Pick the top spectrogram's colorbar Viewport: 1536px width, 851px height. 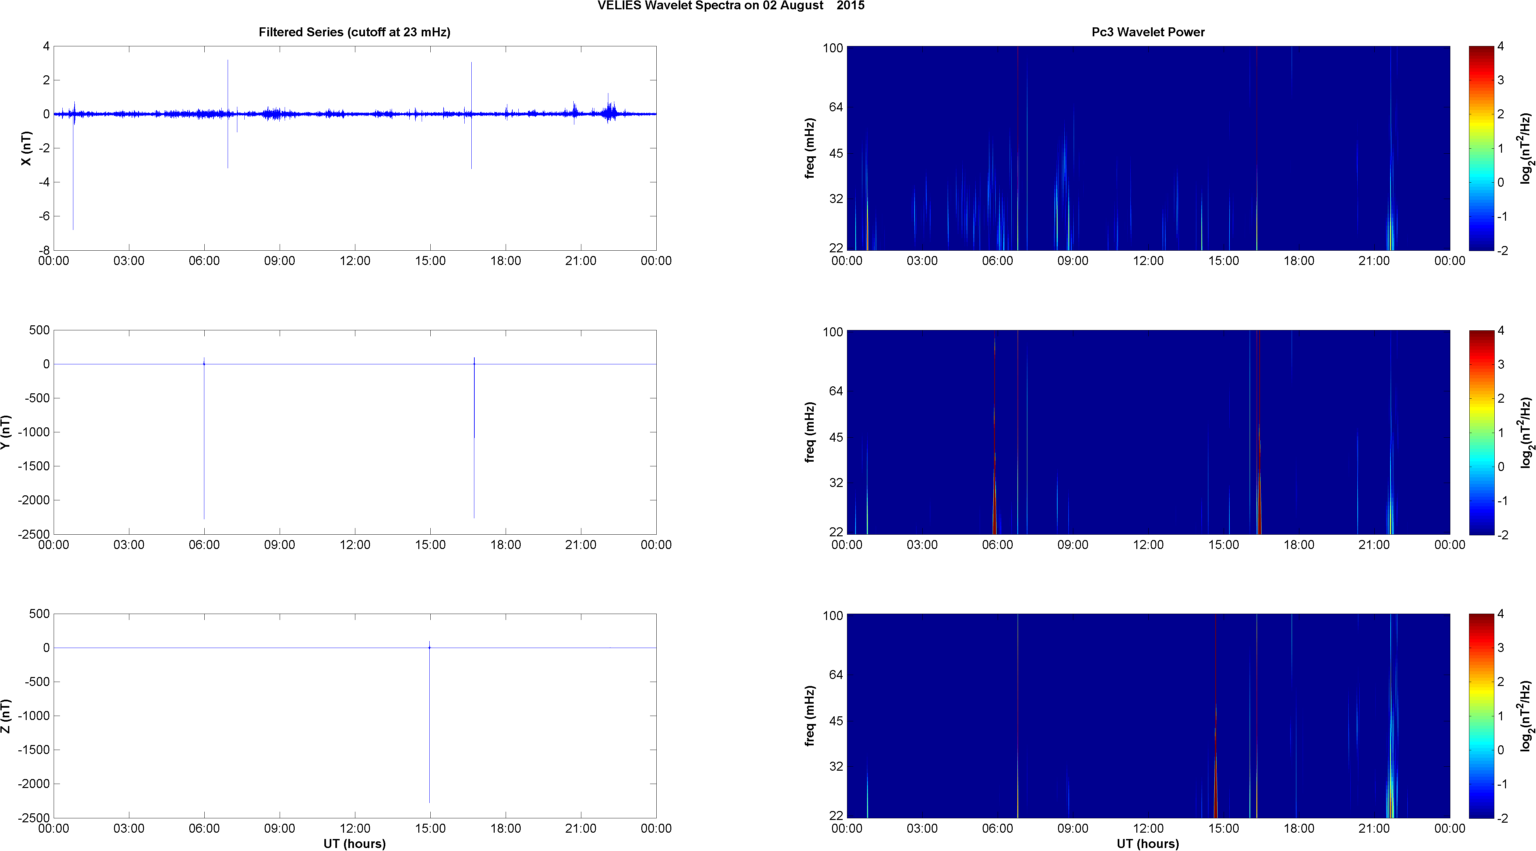point(1481,148)
